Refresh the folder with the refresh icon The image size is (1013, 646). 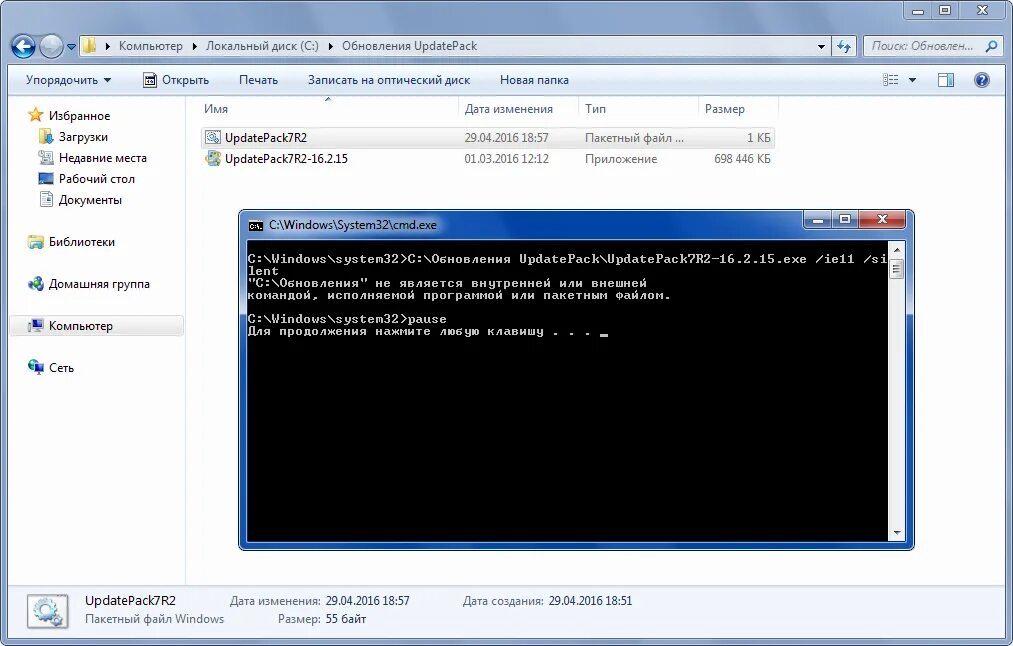(844, 47)
